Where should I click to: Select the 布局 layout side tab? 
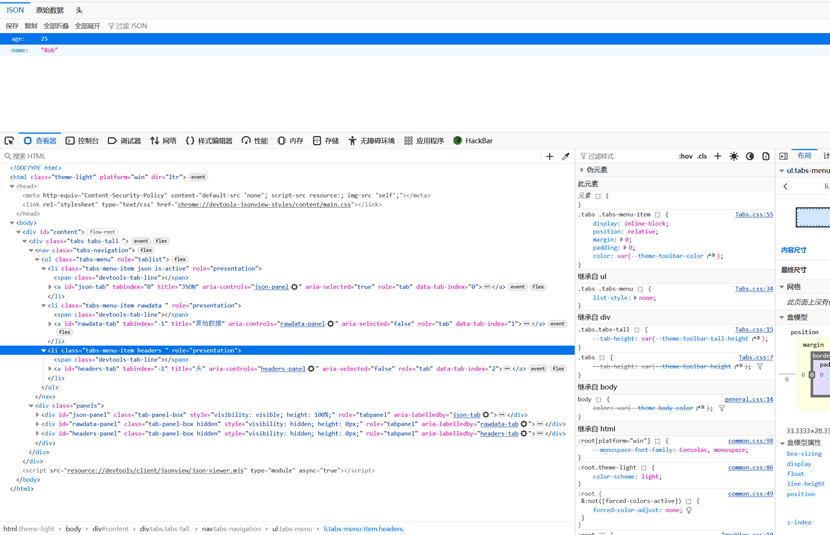pos(804,156)
